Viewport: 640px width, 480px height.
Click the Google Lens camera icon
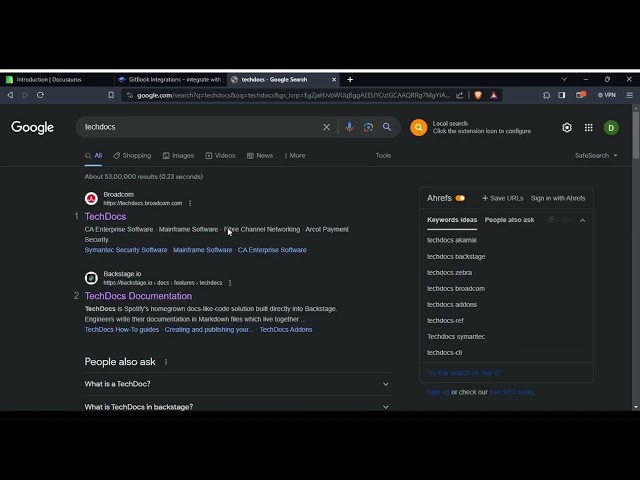368,127
